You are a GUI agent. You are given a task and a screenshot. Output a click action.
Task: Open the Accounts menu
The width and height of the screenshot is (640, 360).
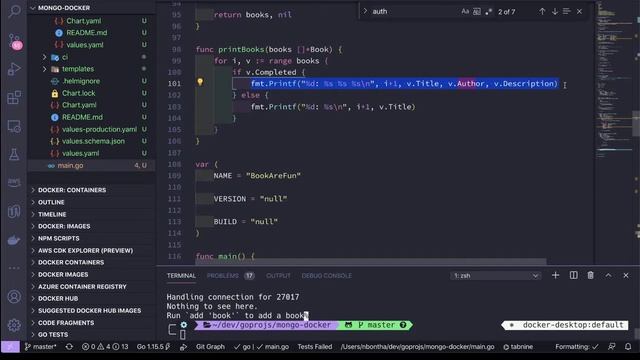(14, 296)
